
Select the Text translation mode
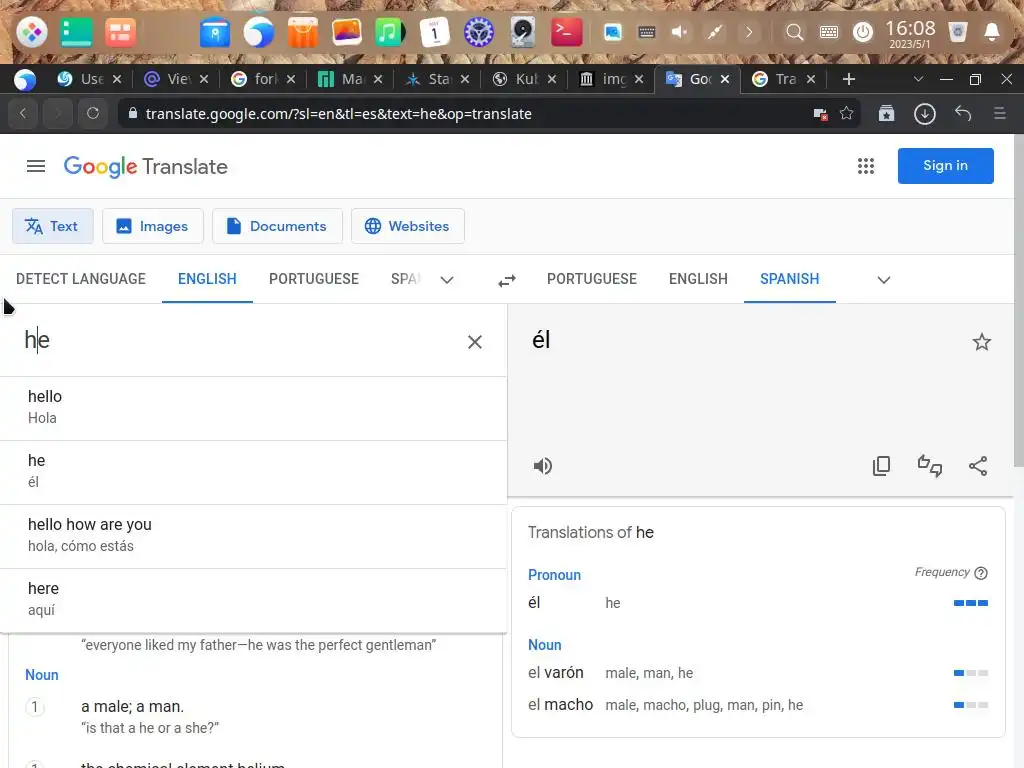pyautogui.click(x=53, y=226)
